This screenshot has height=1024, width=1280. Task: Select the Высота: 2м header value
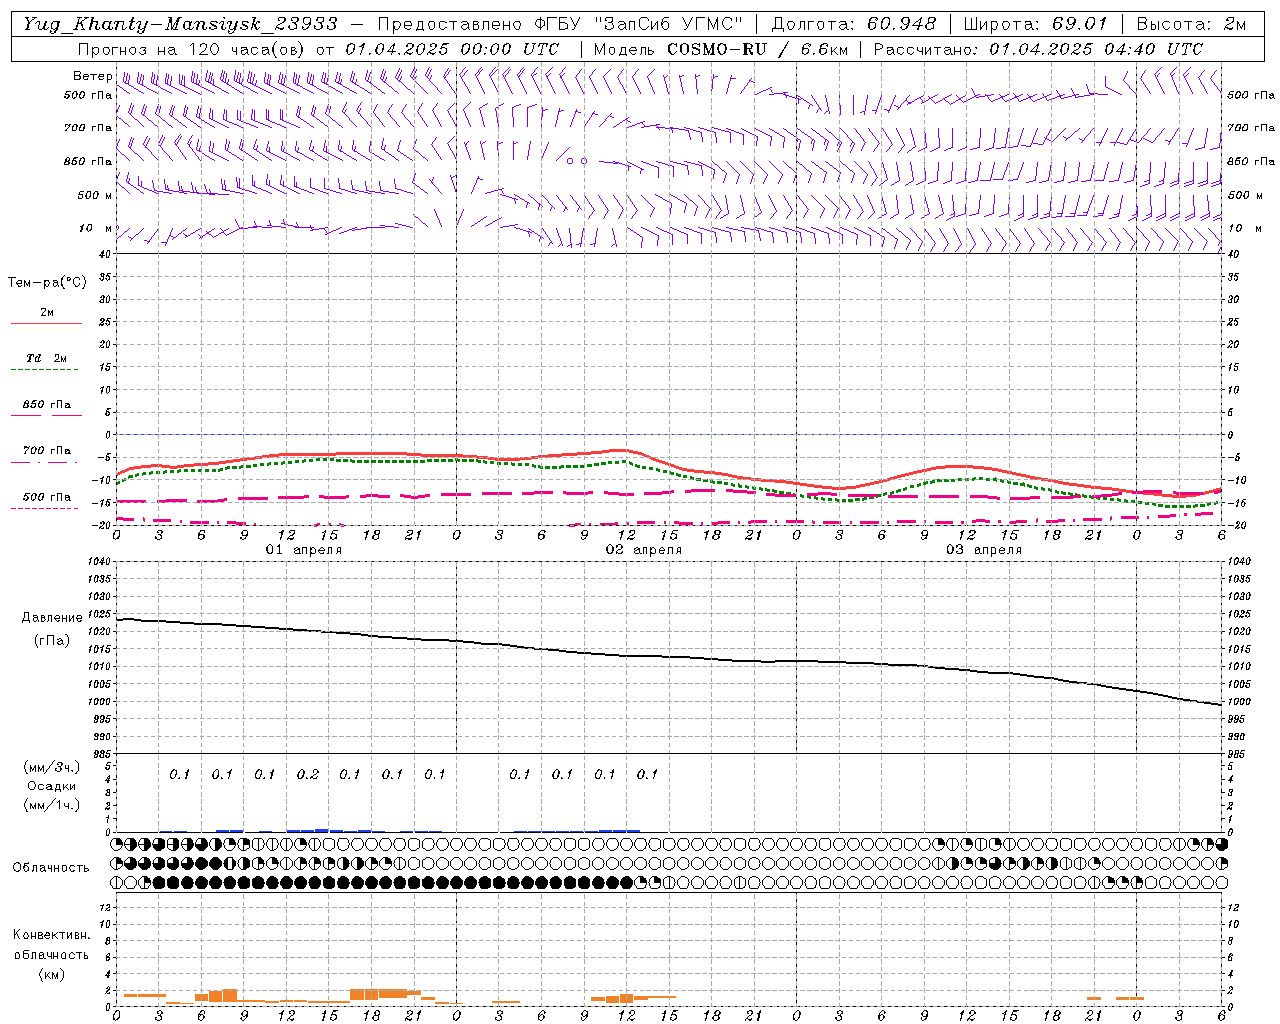pyautogui.click(x=1191, y=24)
